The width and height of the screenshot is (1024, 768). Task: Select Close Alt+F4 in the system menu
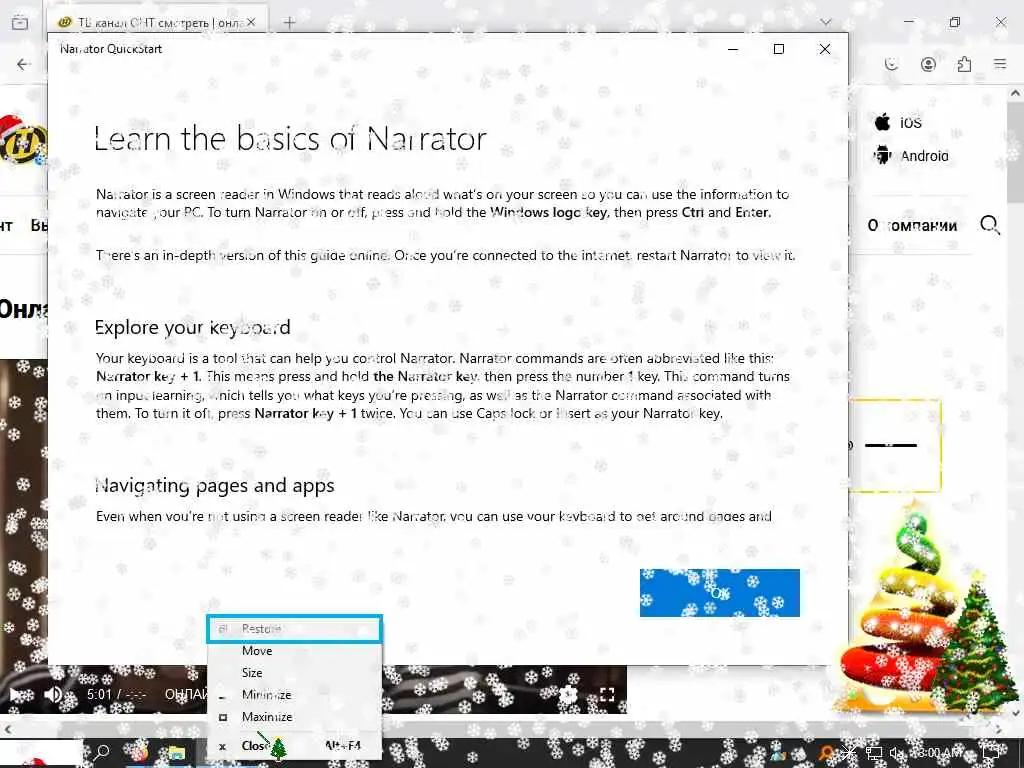(294, 746)
